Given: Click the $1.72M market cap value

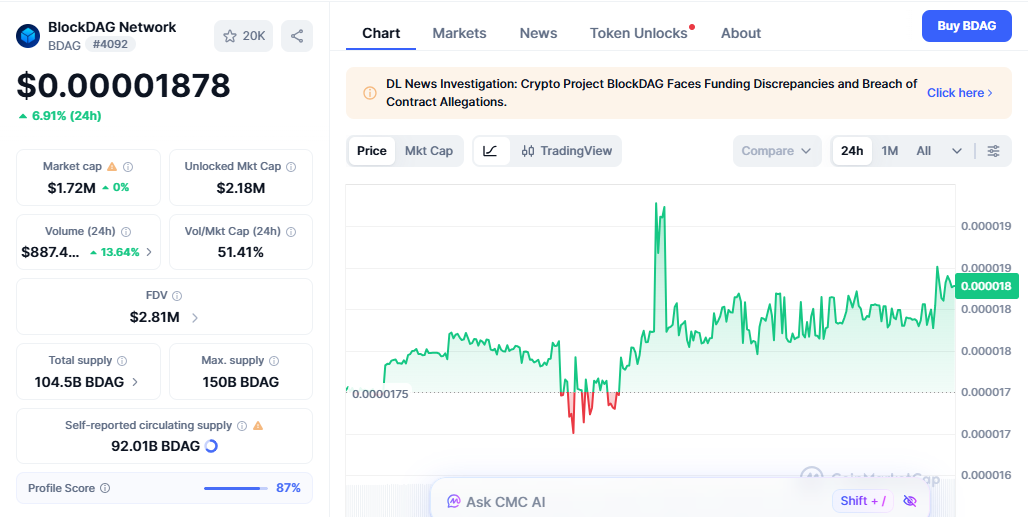Looking at the screenshot, I should pyautogui.click(x=71, y=188).
